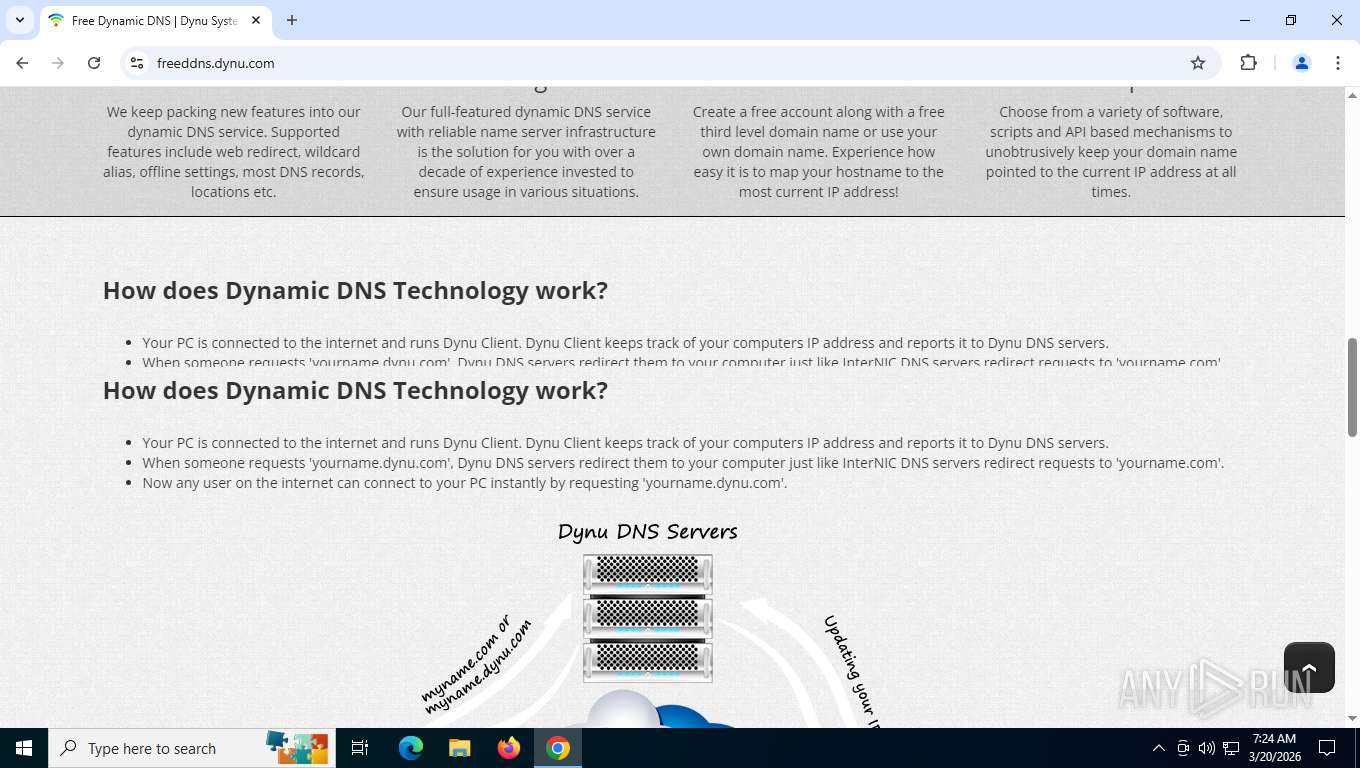The image size is (1360, 768).
Task: Open the clock showing 7:24 AM
Action: 1274,748
